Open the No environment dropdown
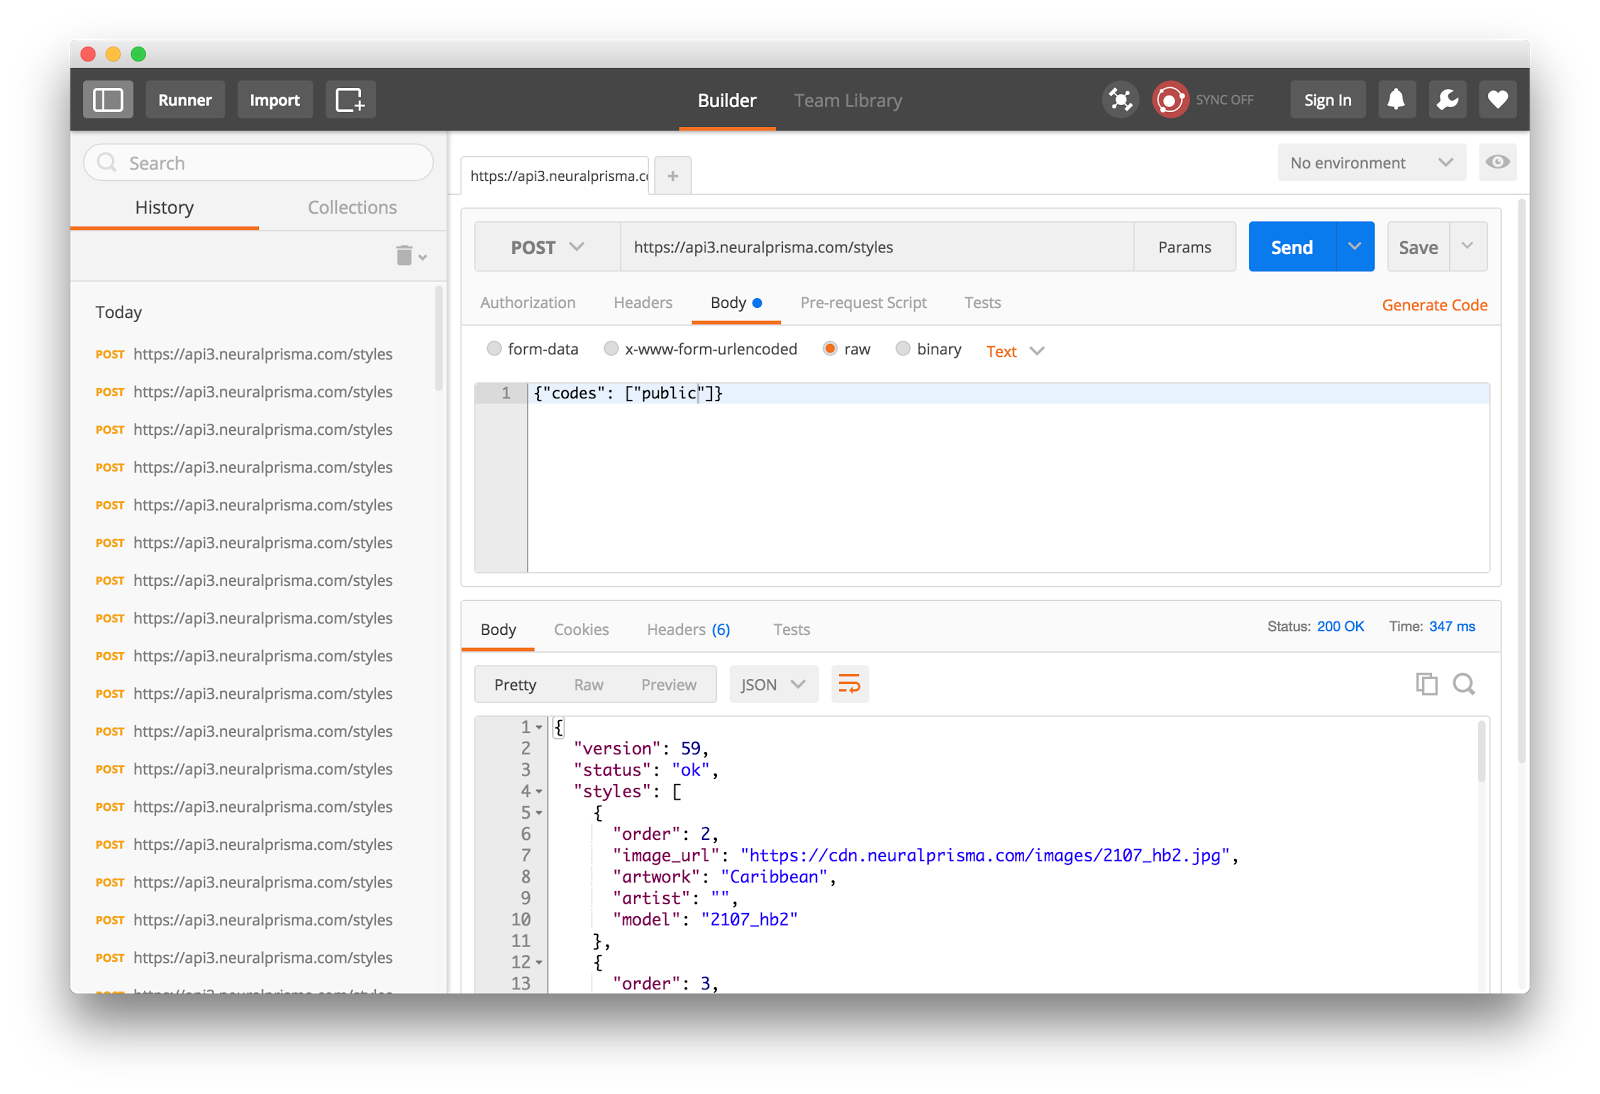The image size is (1600, 1094). click(1372, 162)
